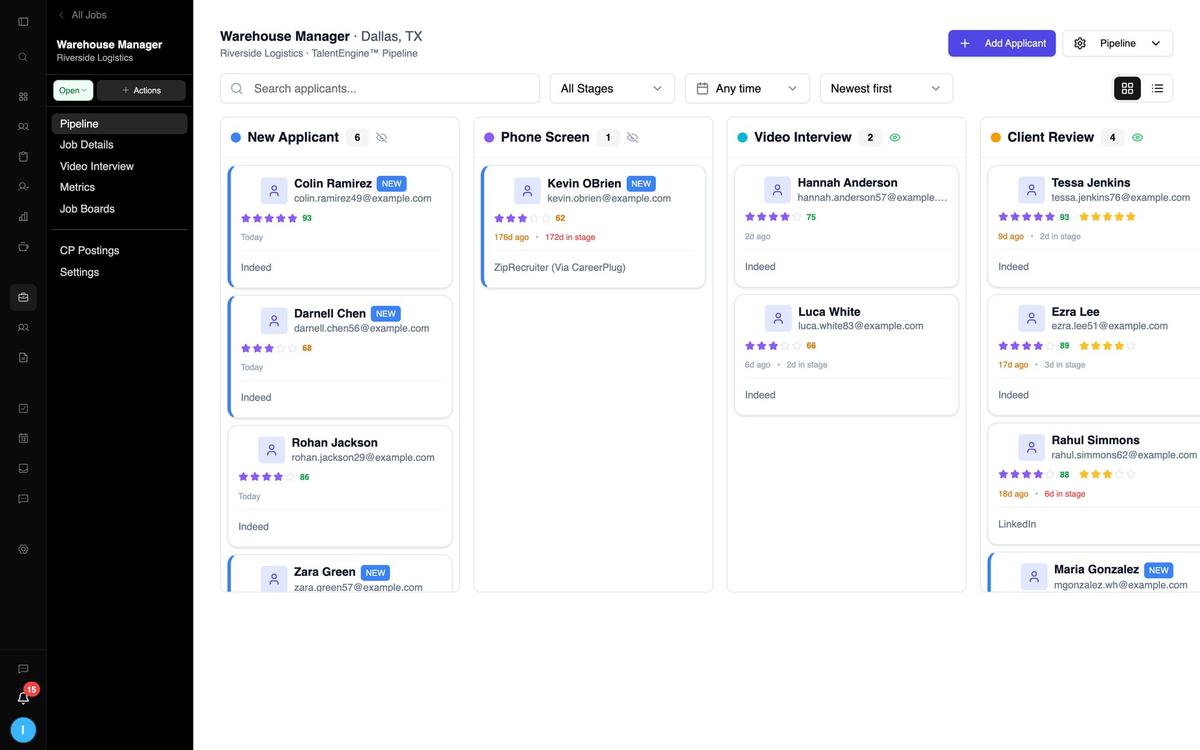Open Maria Gonzalez's applicant name
The height and width of the screenshot is (750, 1200).
pos(1096,570)
